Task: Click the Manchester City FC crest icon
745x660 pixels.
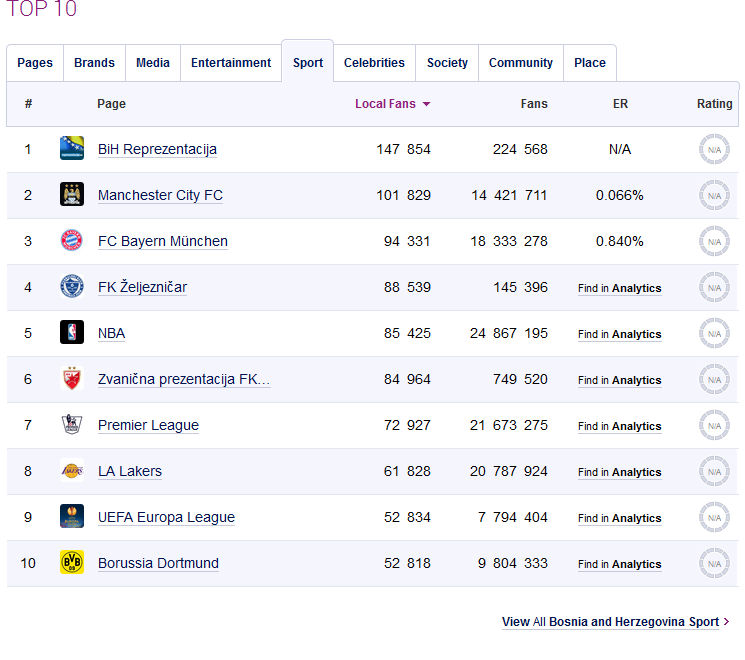Action: [72, 195]
